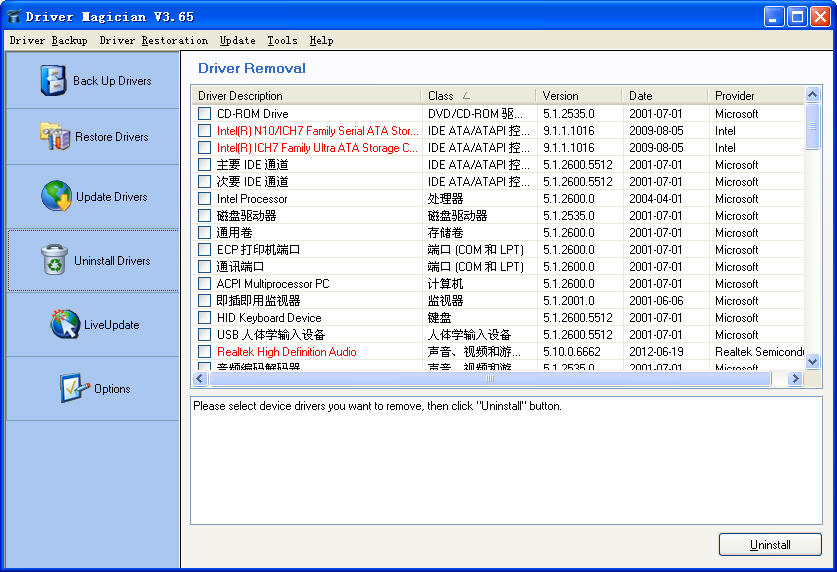Open the Driver Backup menu
This screenshot has height=572, width=837.
[49, 41]
